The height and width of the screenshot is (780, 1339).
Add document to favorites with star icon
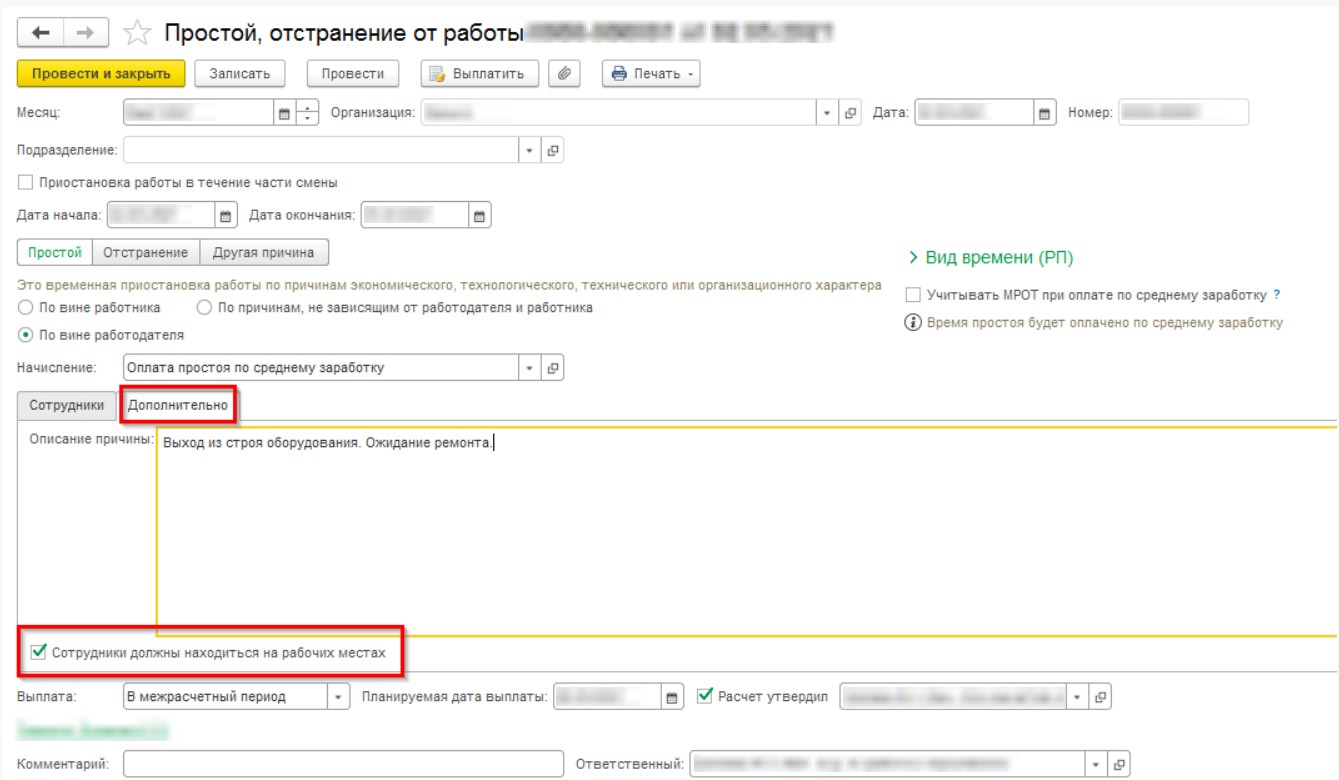pyautogui.click(x=135, y=34)
